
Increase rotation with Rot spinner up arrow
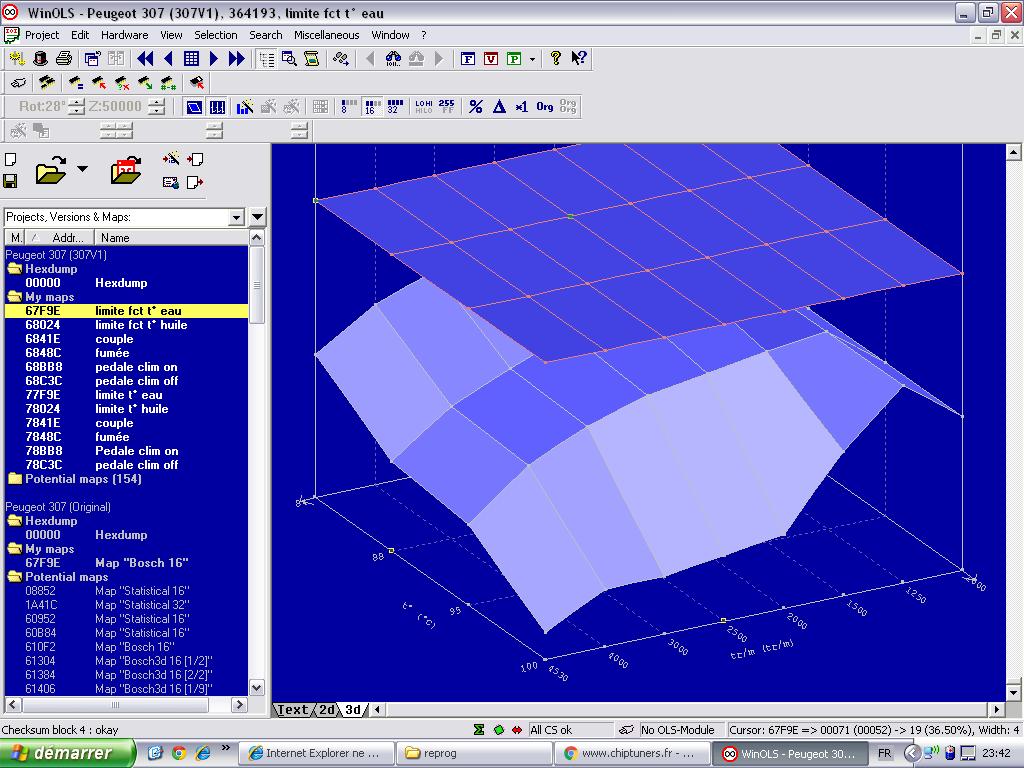[x=77, y=102]
